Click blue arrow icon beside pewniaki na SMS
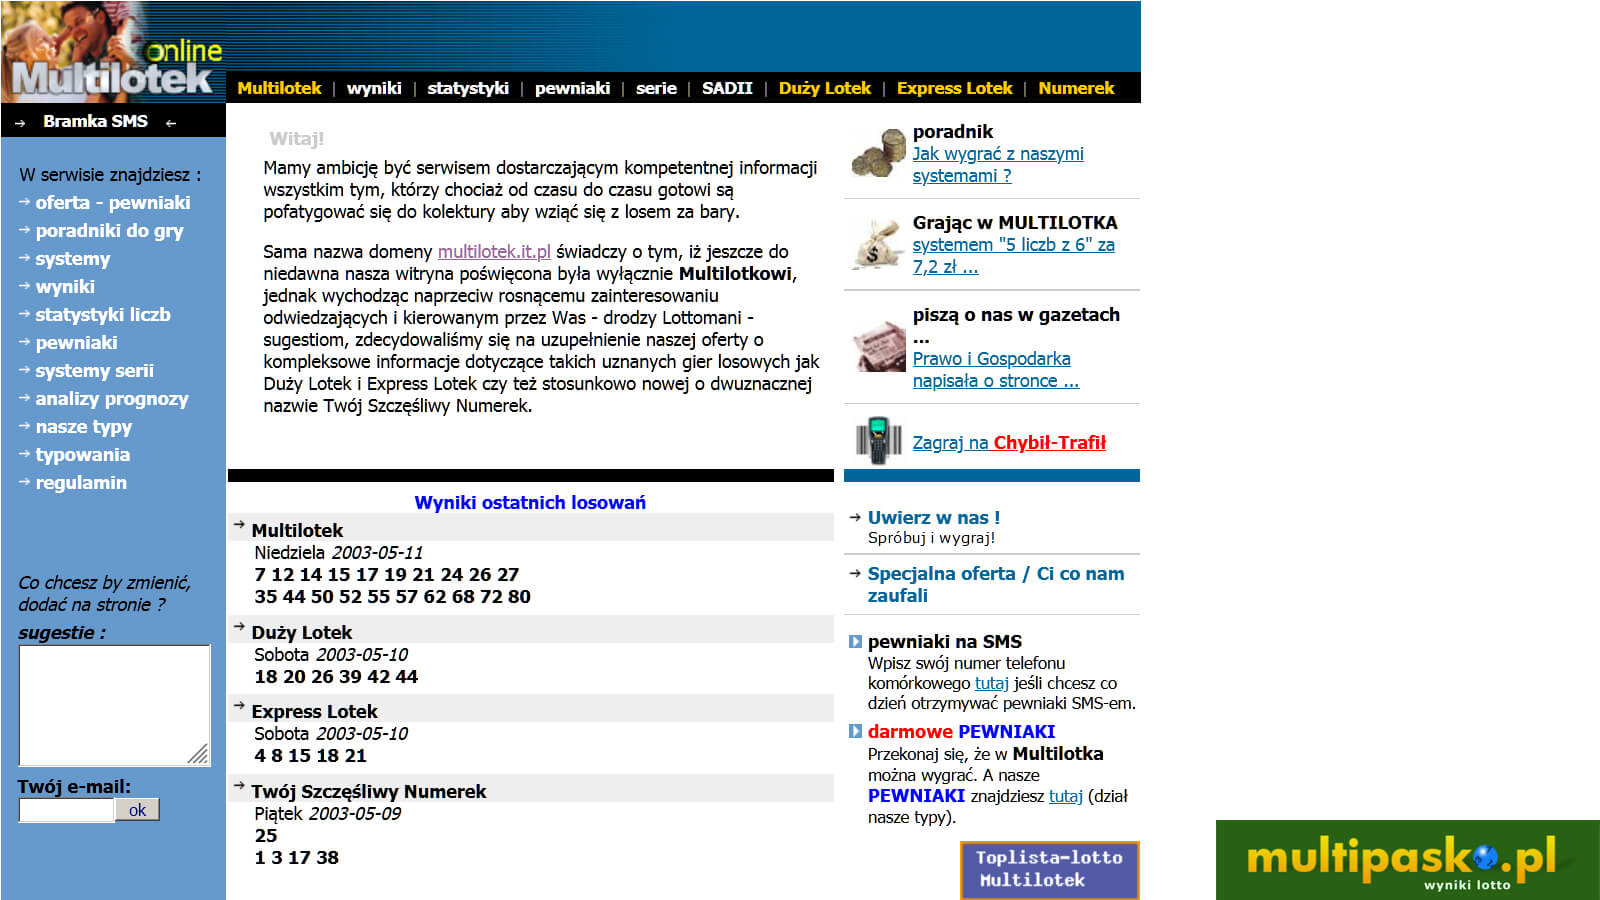 click(855, 642)
